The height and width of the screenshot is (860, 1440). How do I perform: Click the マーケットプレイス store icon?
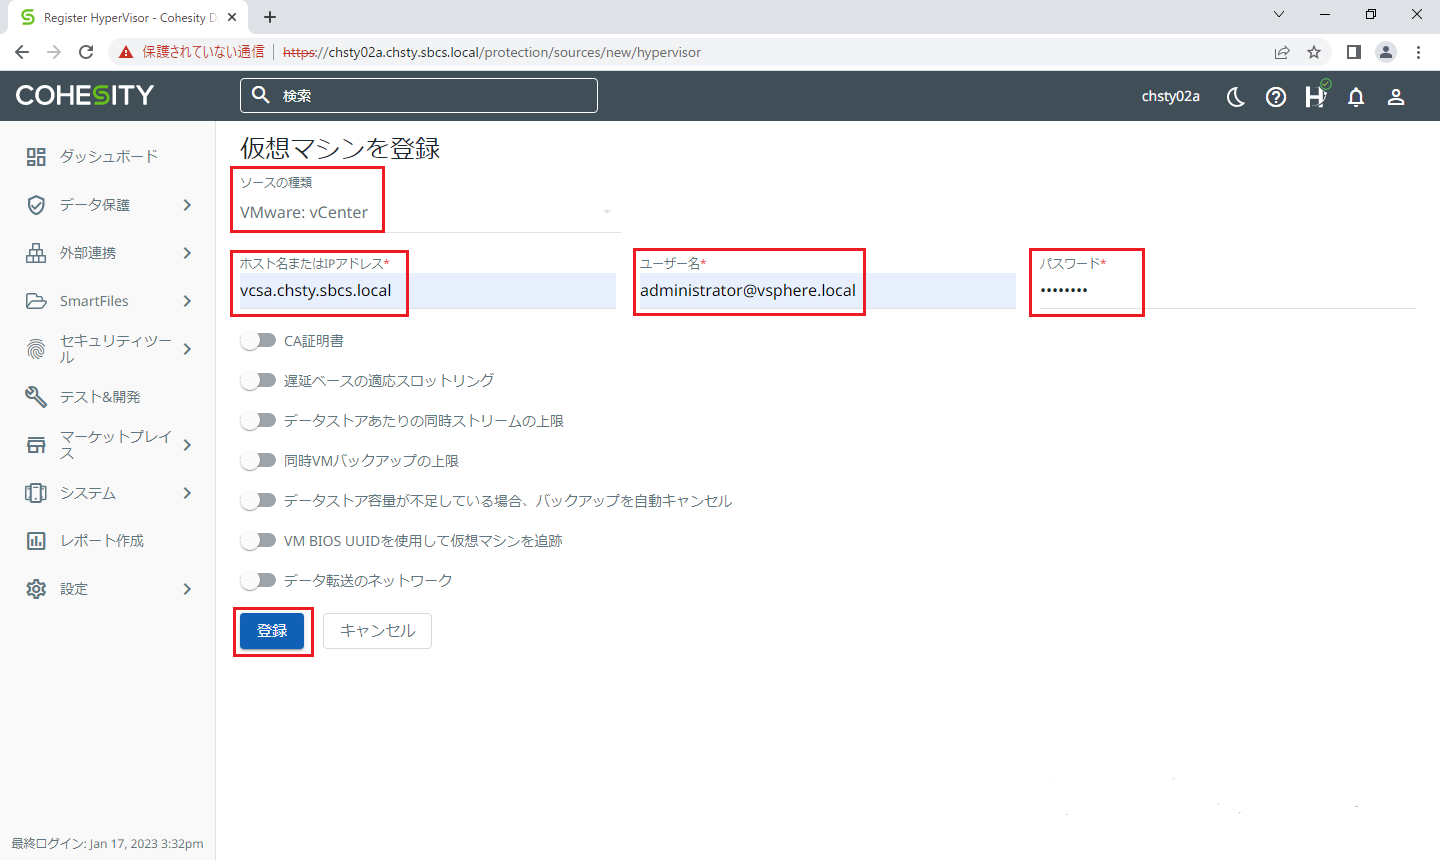[36, 445]
